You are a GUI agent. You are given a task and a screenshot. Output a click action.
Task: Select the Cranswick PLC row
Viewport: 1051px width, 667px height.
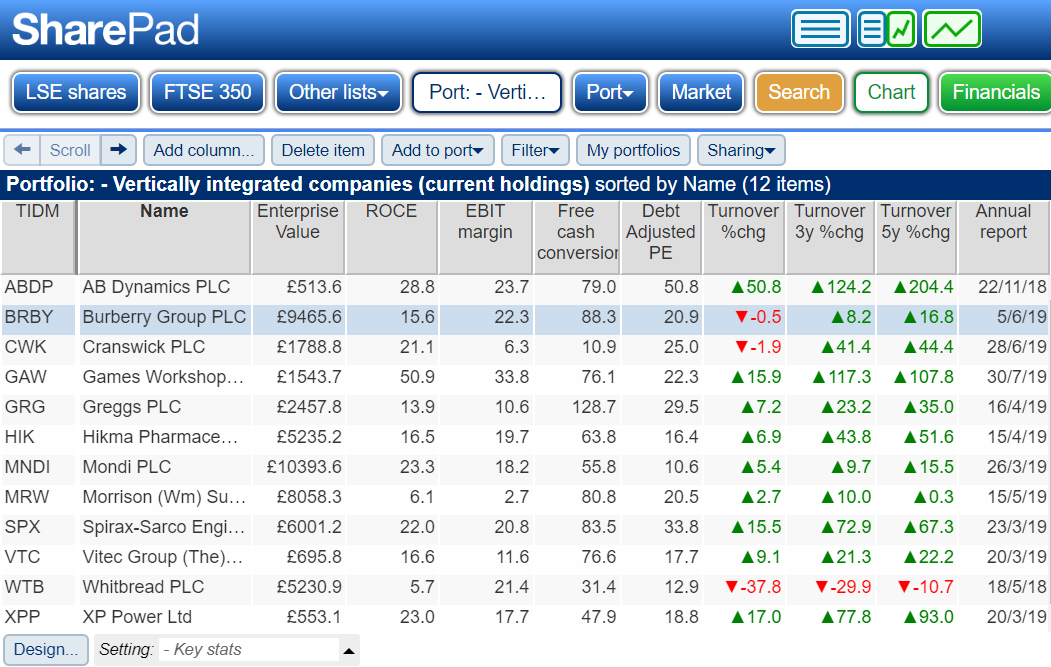pyautogui.click(x=526, y=347)
